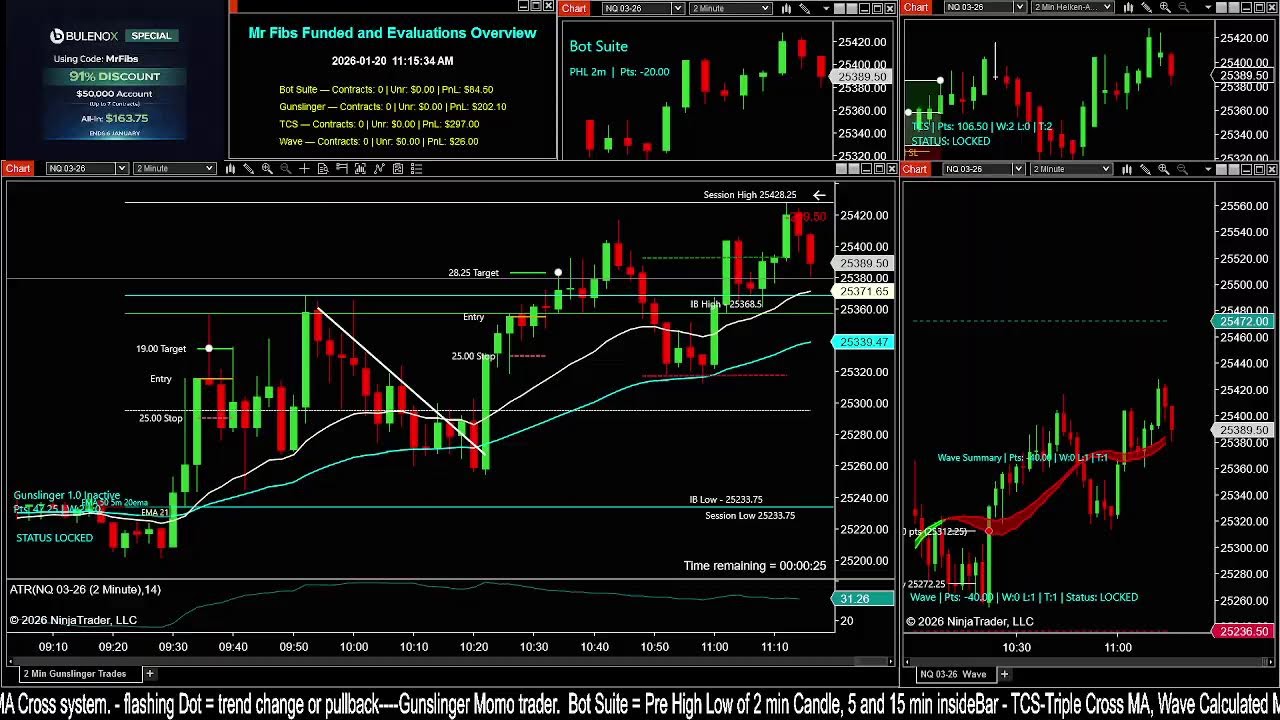
Task: Click the 28.25 Target label
Action: pyautogui.click(x=473, y=273)
